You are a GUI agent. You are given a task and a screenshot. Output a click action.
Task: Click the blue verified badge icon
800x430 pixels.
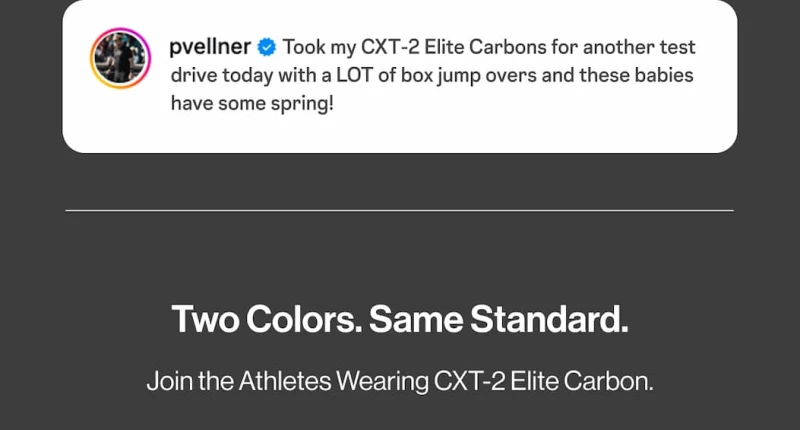[x=266, y=47]
